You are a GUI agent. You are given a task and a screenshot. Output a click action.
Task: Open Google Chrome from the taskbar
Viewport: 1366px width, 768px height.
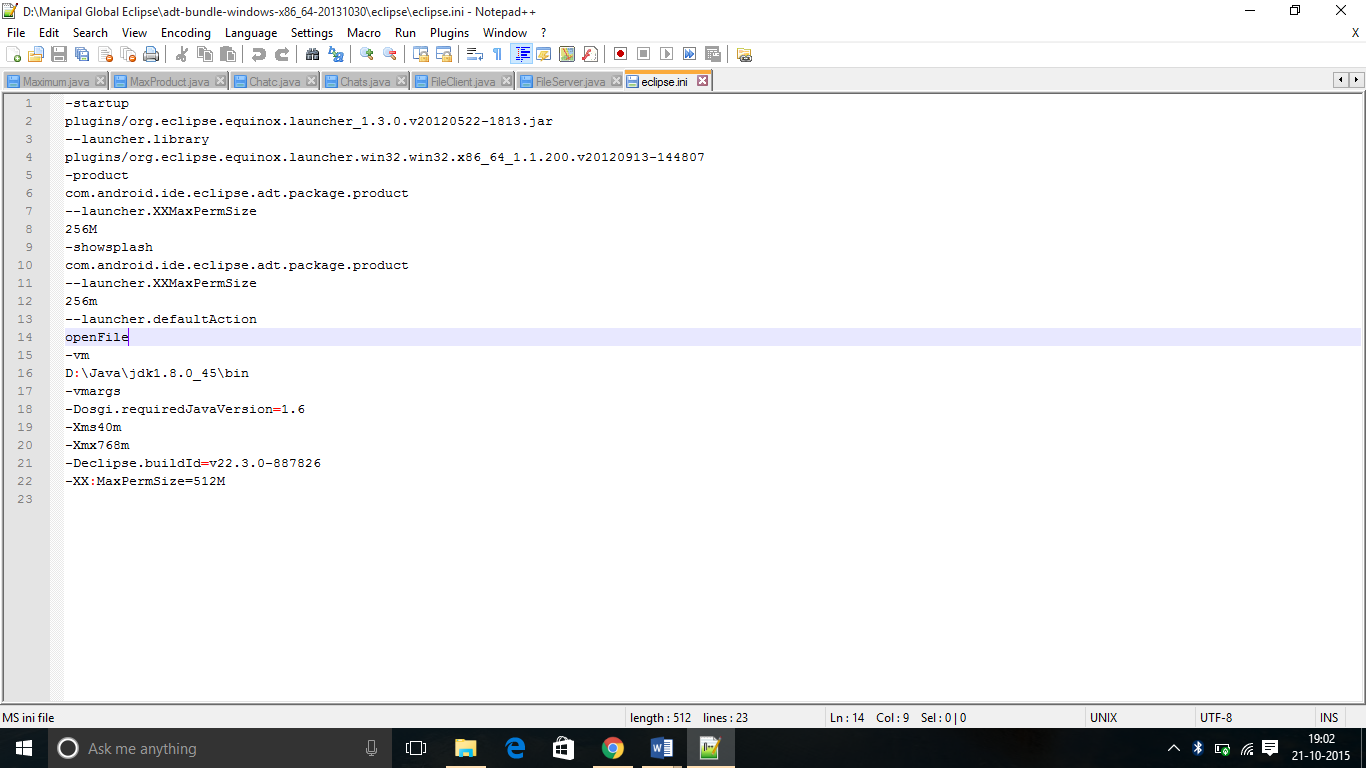tap(613, 748)
